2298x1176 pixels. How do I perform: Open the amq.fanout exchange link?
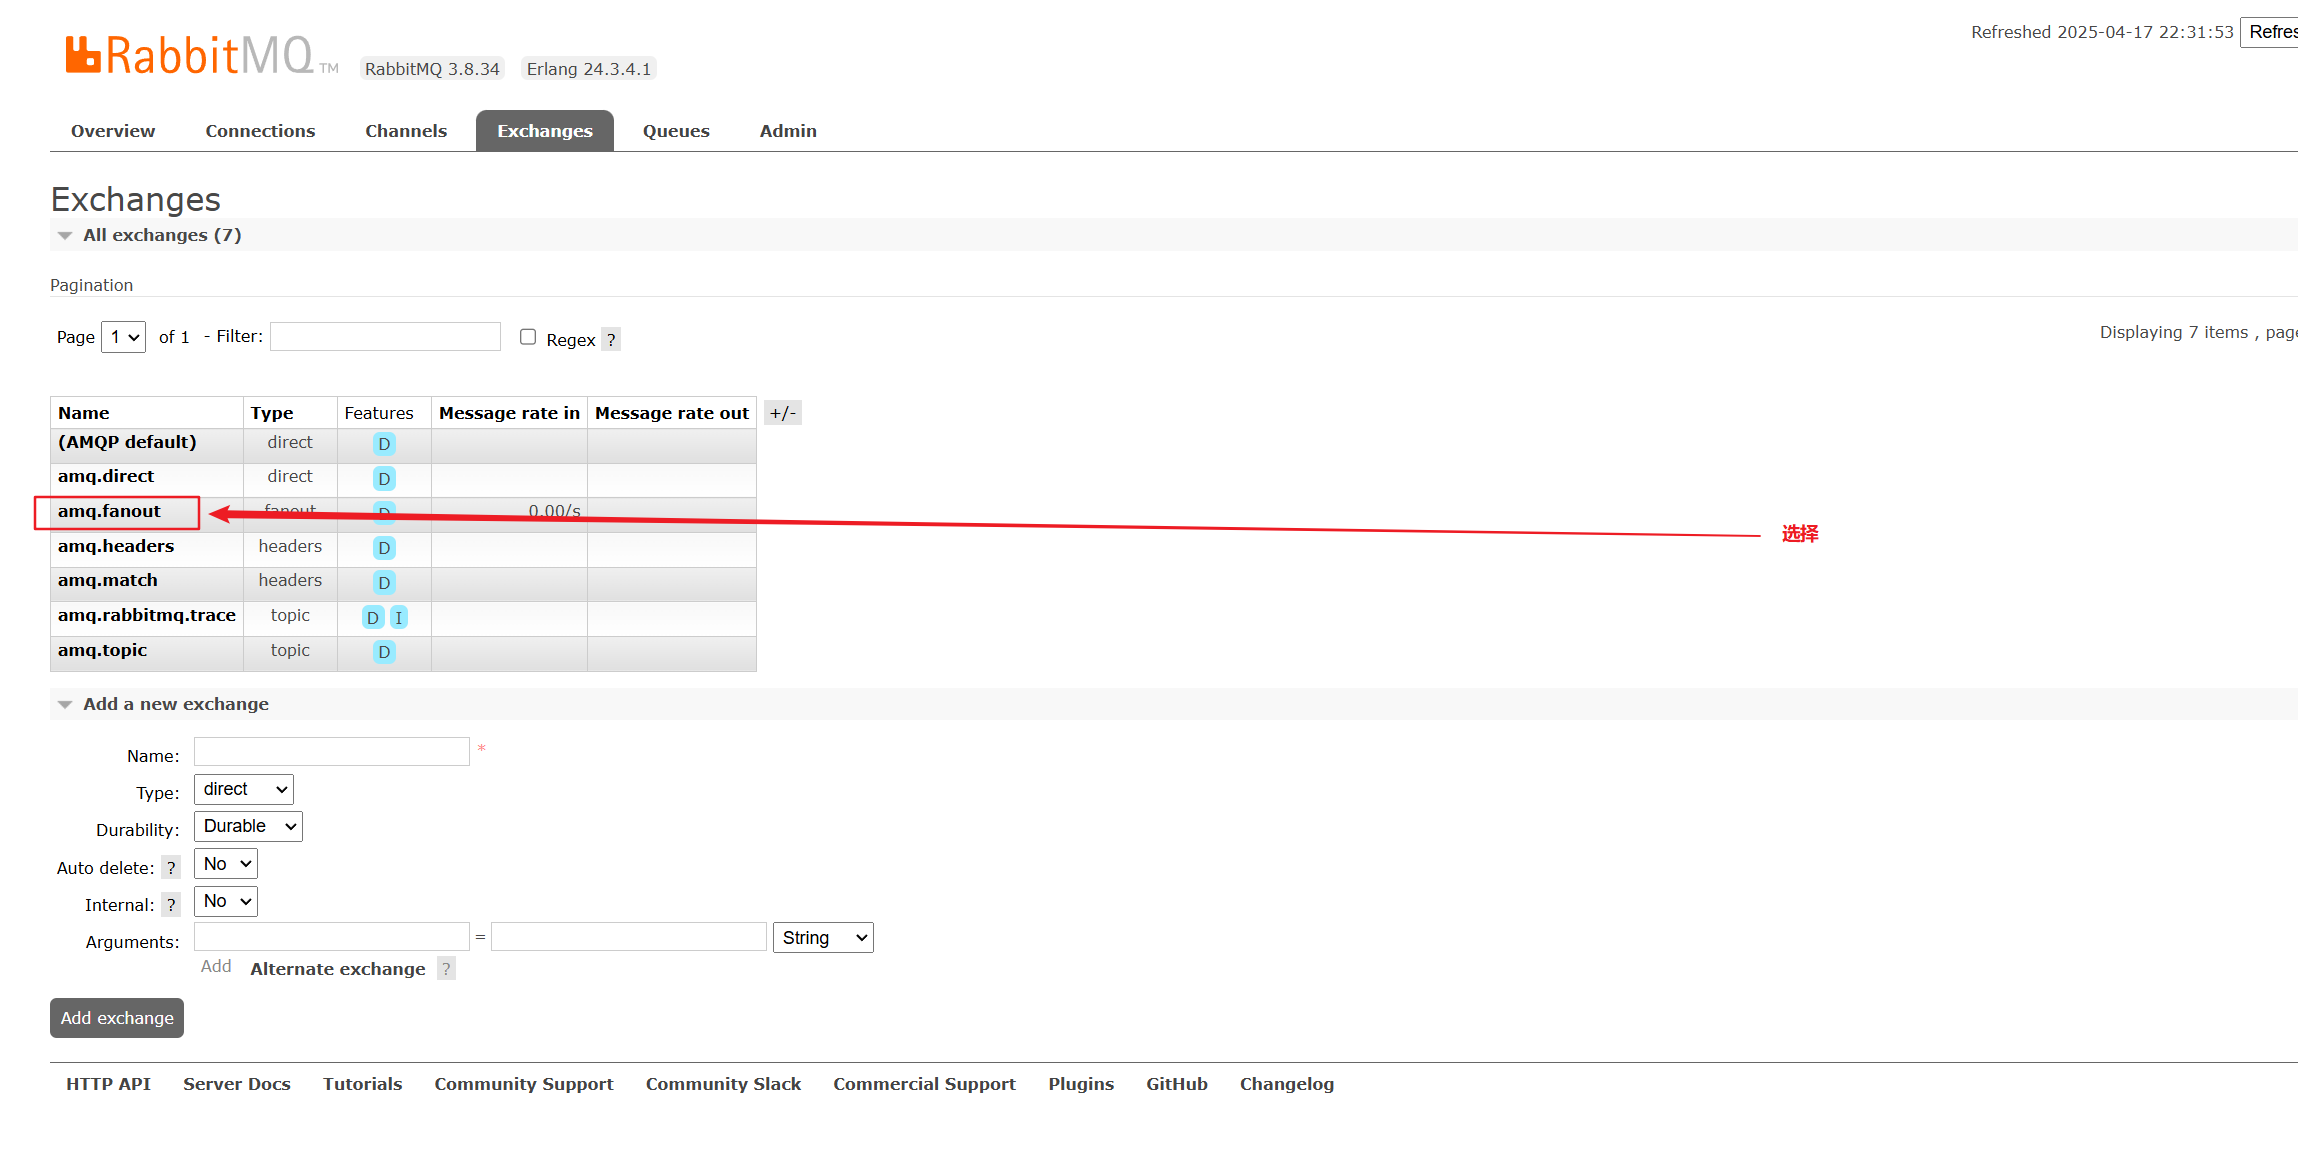click(109, 511)
